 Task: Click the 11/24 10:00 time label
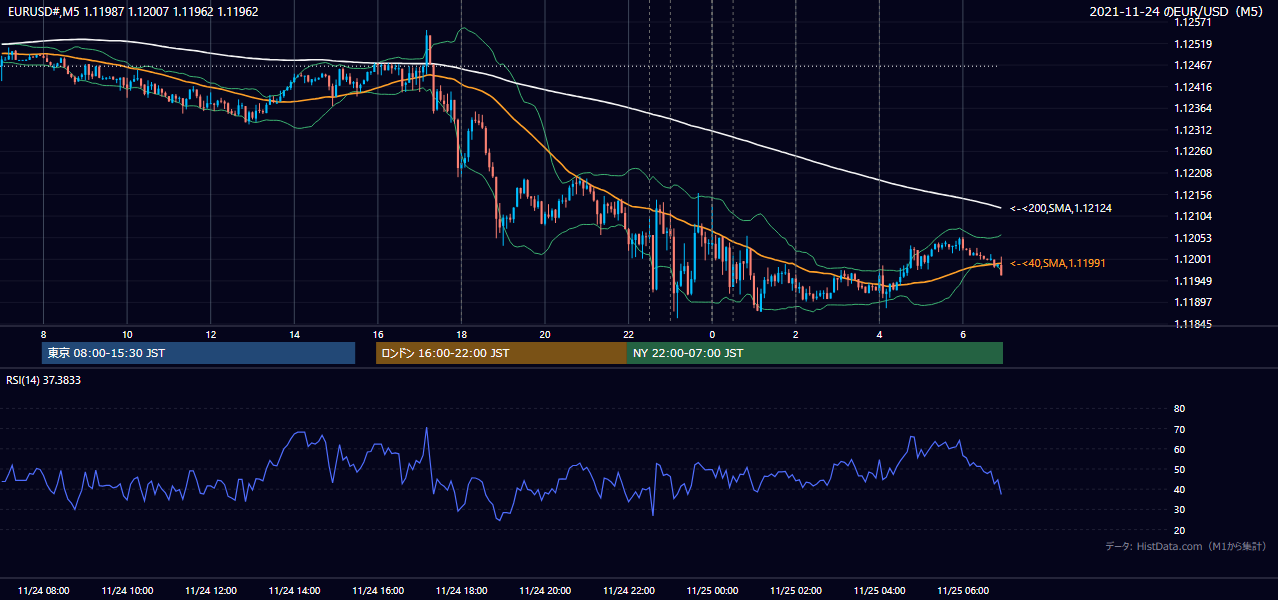pyautogui.click(x=127, y=591)
